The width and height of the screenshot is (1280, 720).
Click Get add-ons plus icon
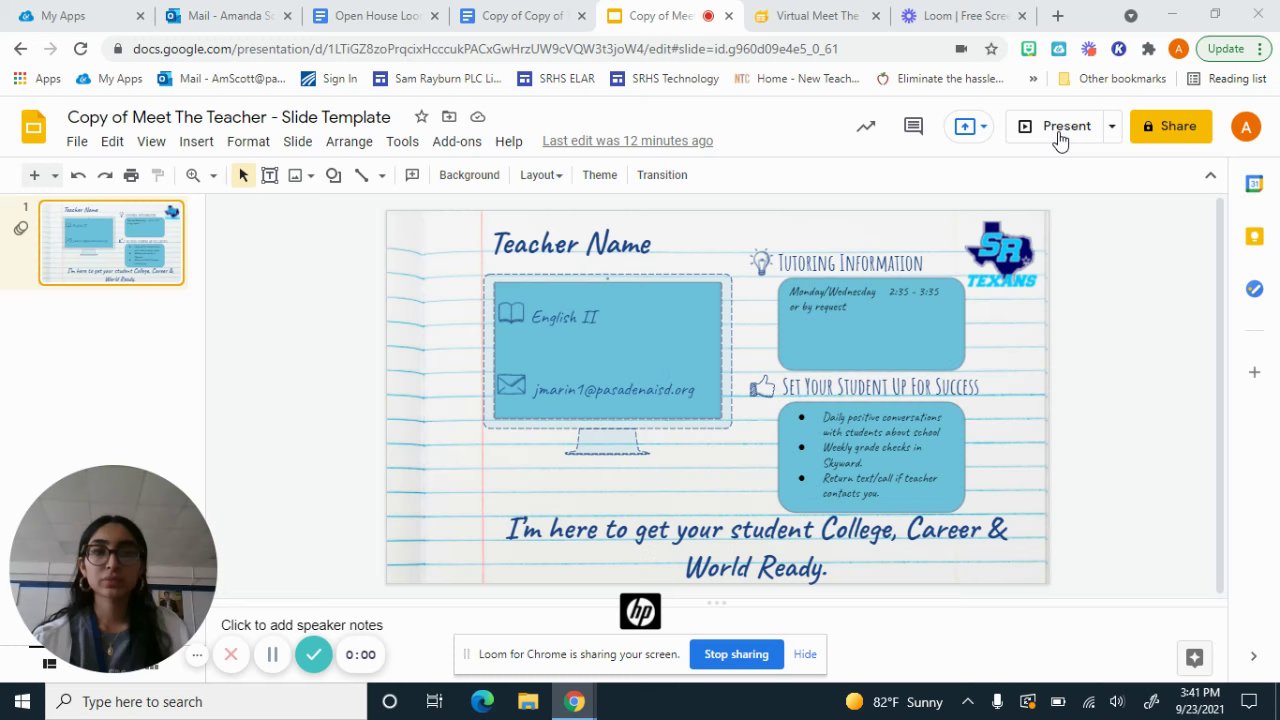[1254, 372]
